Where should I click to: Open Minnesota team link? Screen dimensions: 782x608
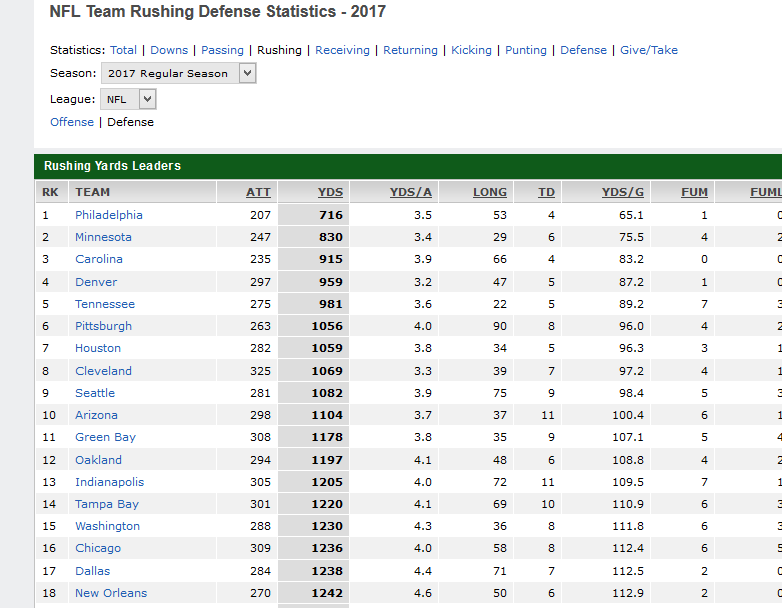click(103, 237)
